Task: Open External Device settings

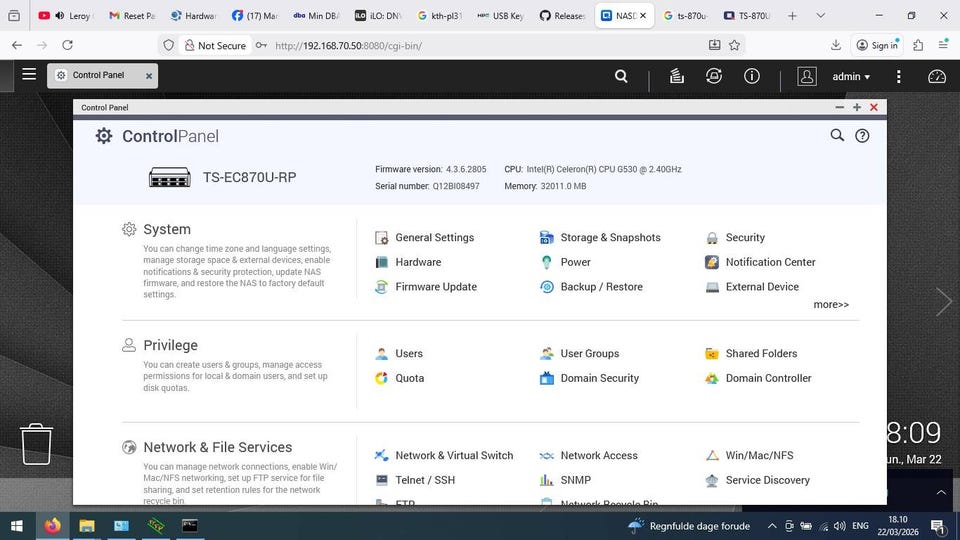Action: [752, 287]
